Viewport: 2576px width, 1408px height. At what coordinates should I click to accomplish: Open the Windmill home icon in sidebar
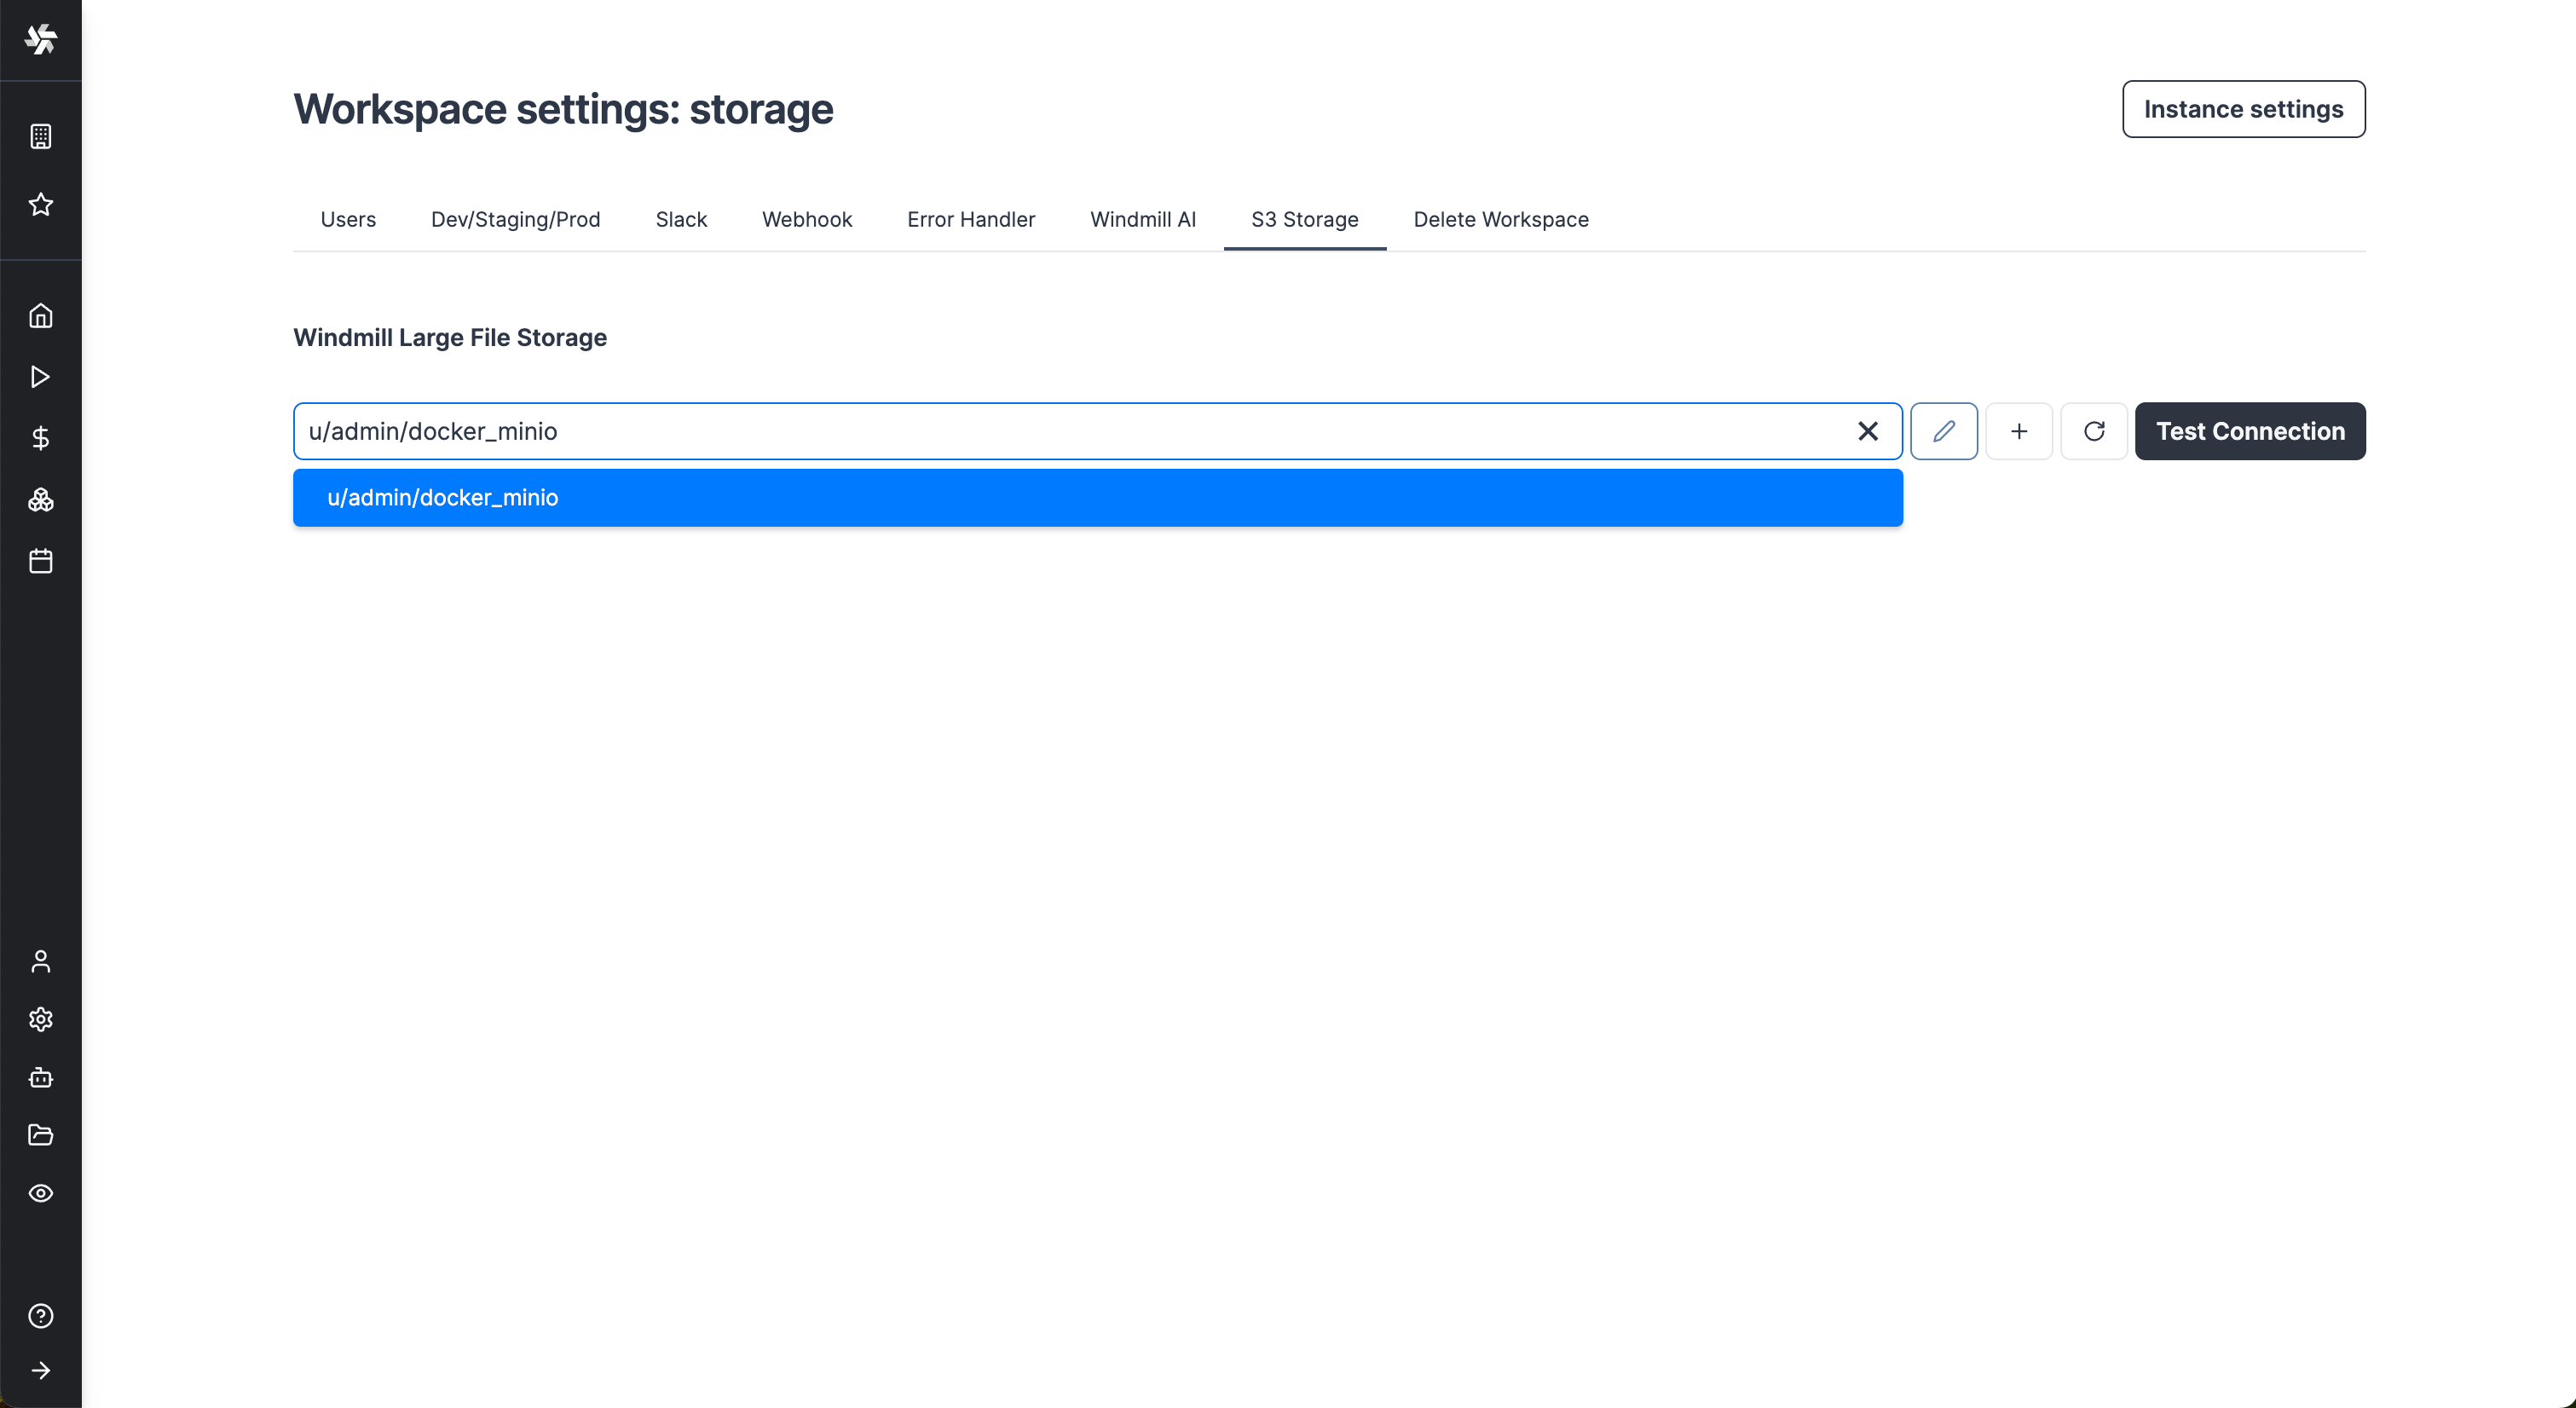pos(40,315)
